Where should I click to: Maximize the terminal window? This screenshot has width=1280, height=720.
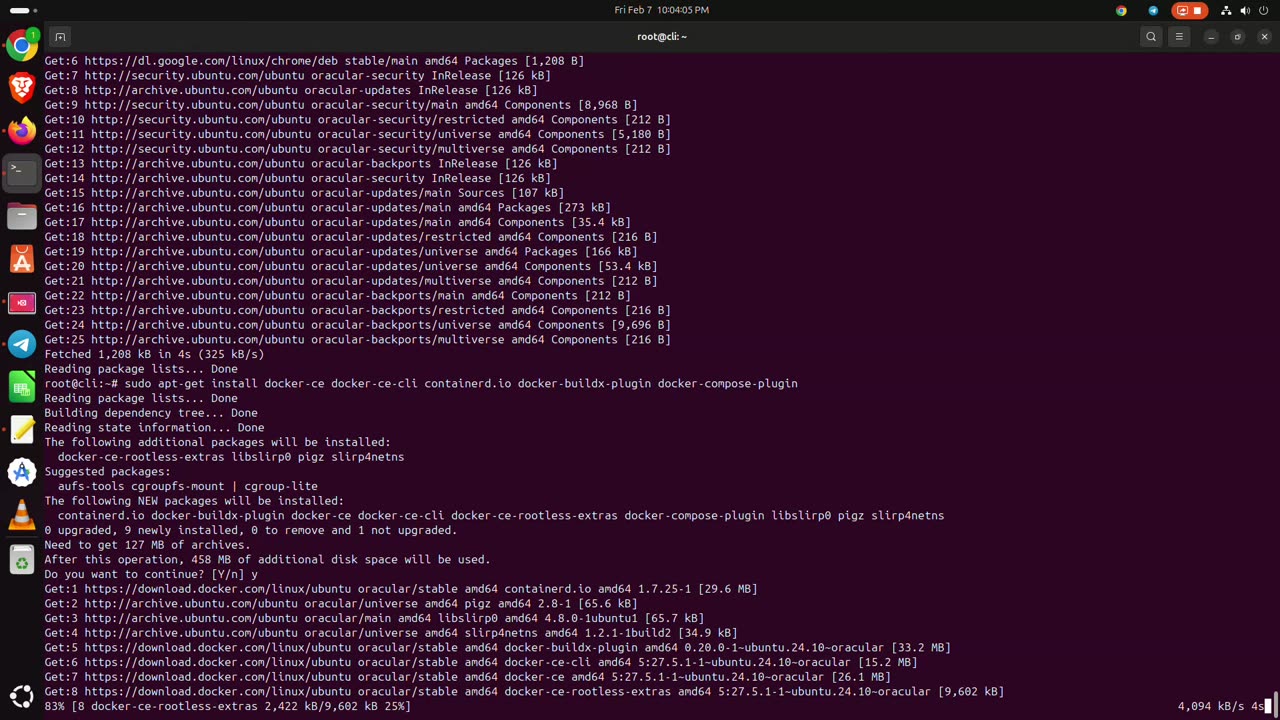[x=1237, y=37]
